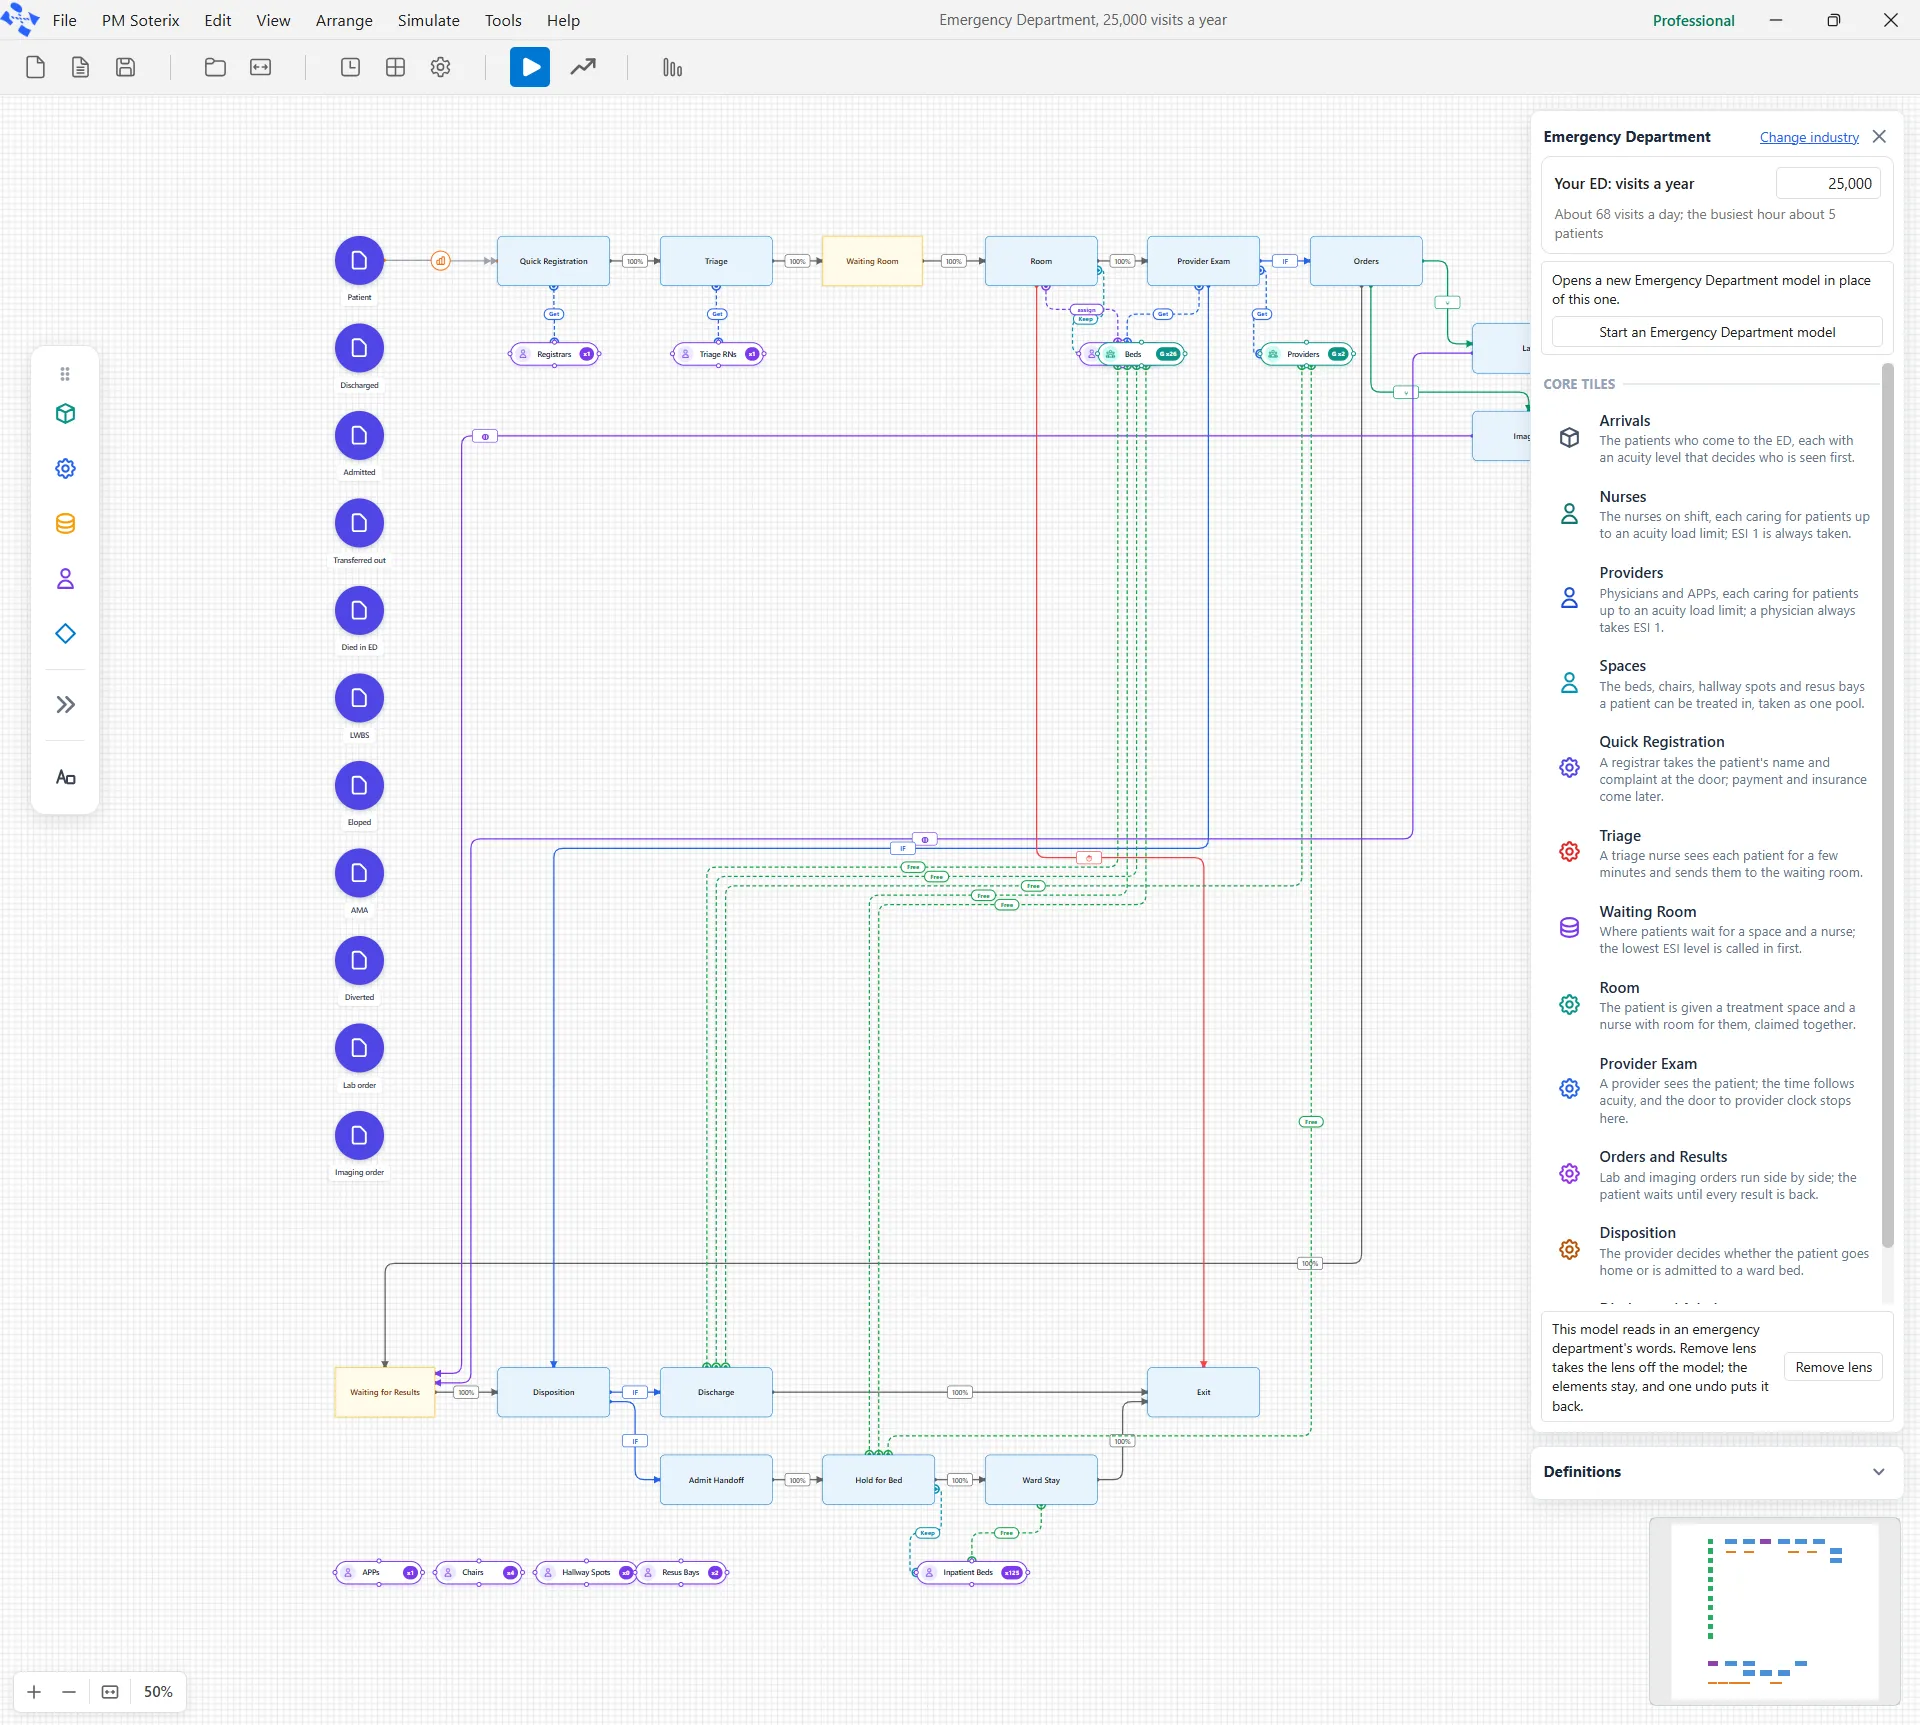Screen dimensions: 1920x1725
Task: Click the sidebar drag handle dots
Action: (x=65, y=374)
